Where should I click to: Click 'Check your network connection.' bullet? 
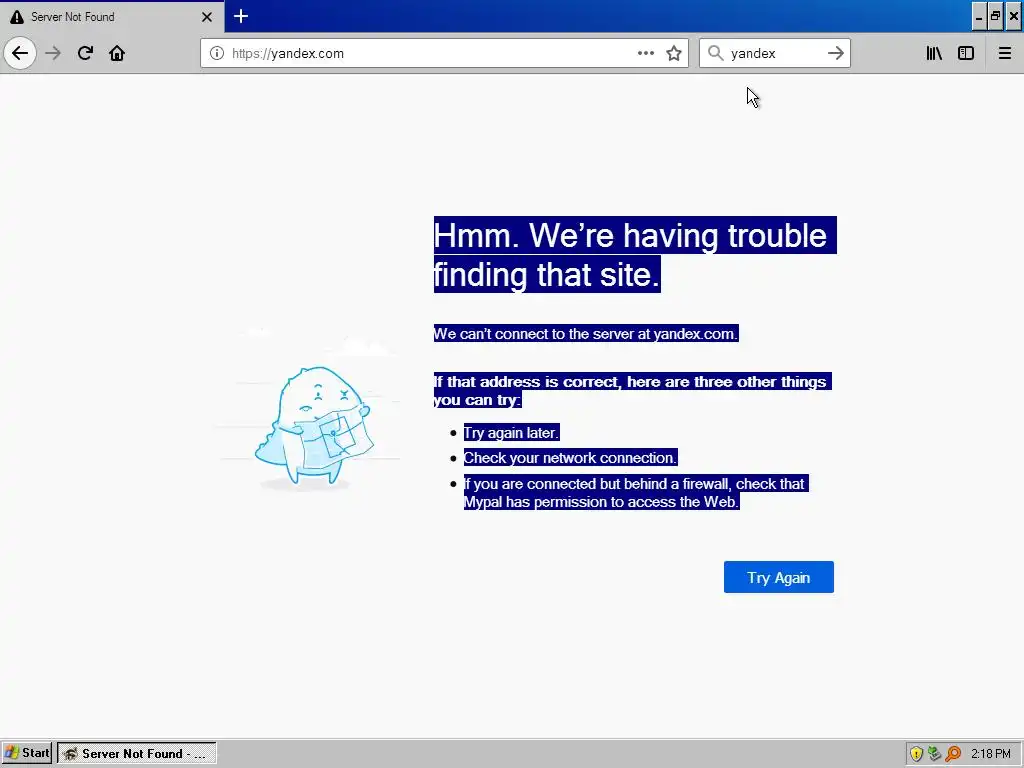(x=570, y=458)
